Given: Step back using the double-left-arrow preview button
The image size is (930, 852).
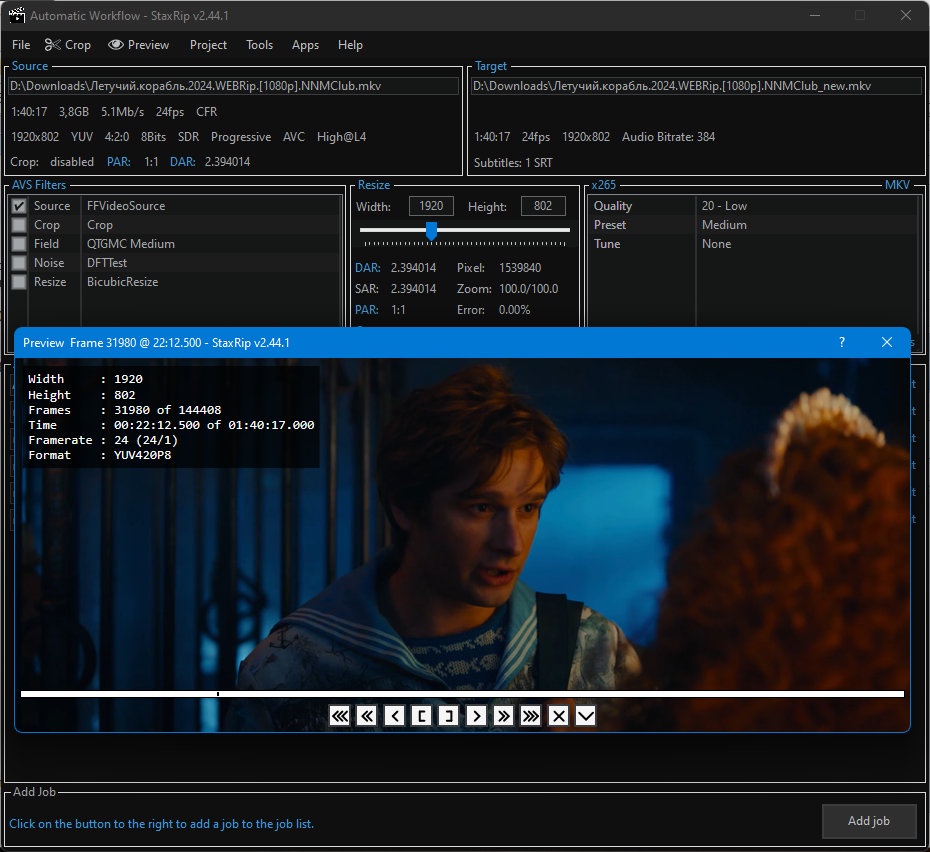Looking at the screenshot, I should click(x=367, y=716).
